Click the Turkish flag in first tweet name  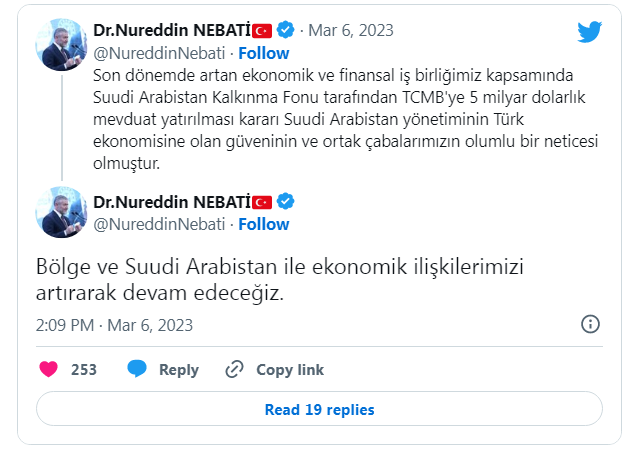tap(262, 32)
